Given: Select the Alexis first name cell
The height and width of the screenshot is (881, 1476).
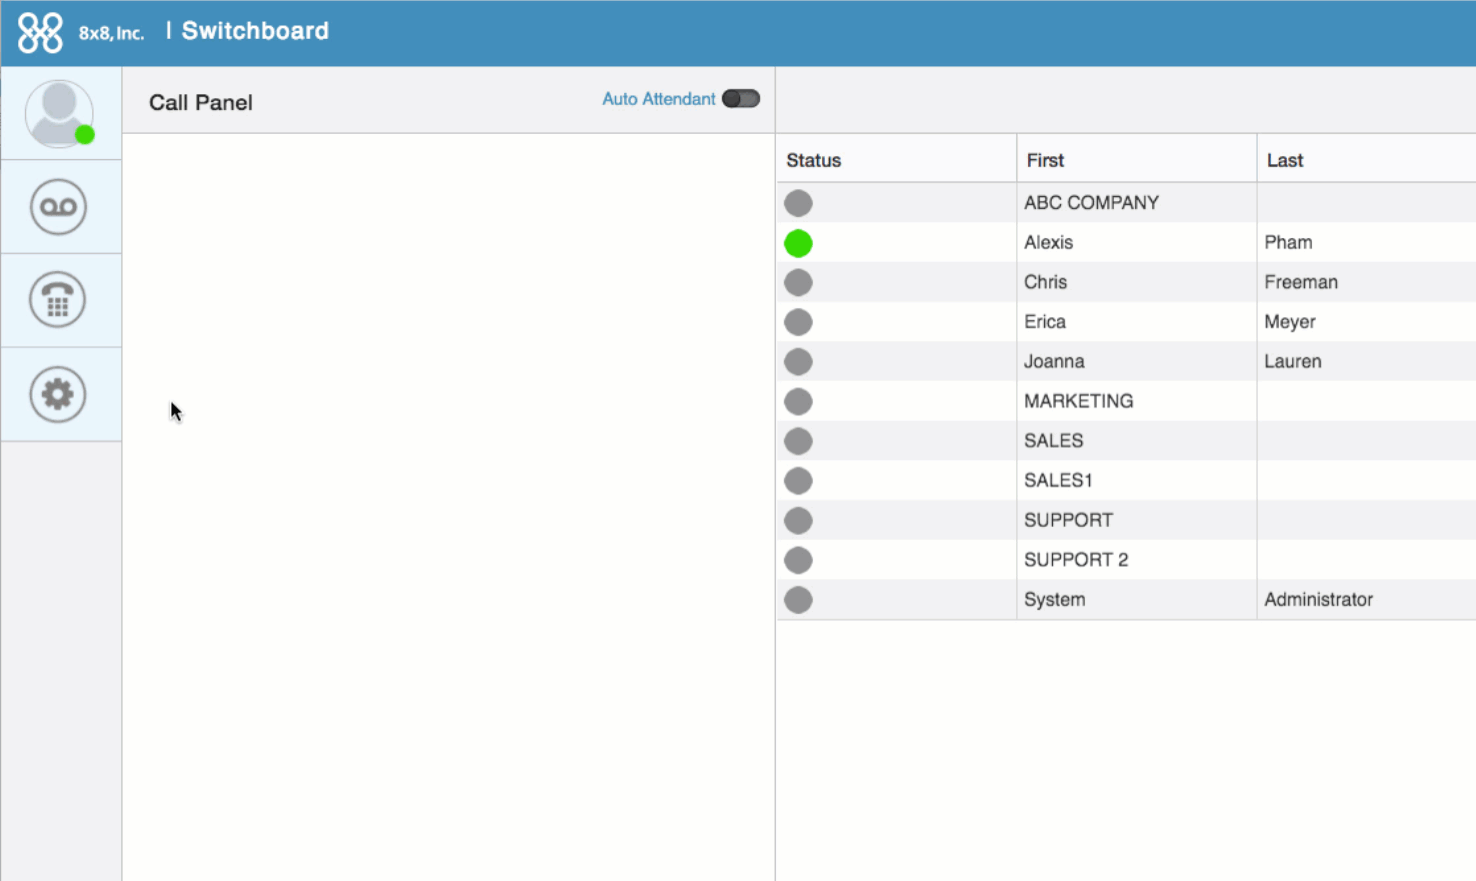Looking at the screenshot, I should point(1048,243).
